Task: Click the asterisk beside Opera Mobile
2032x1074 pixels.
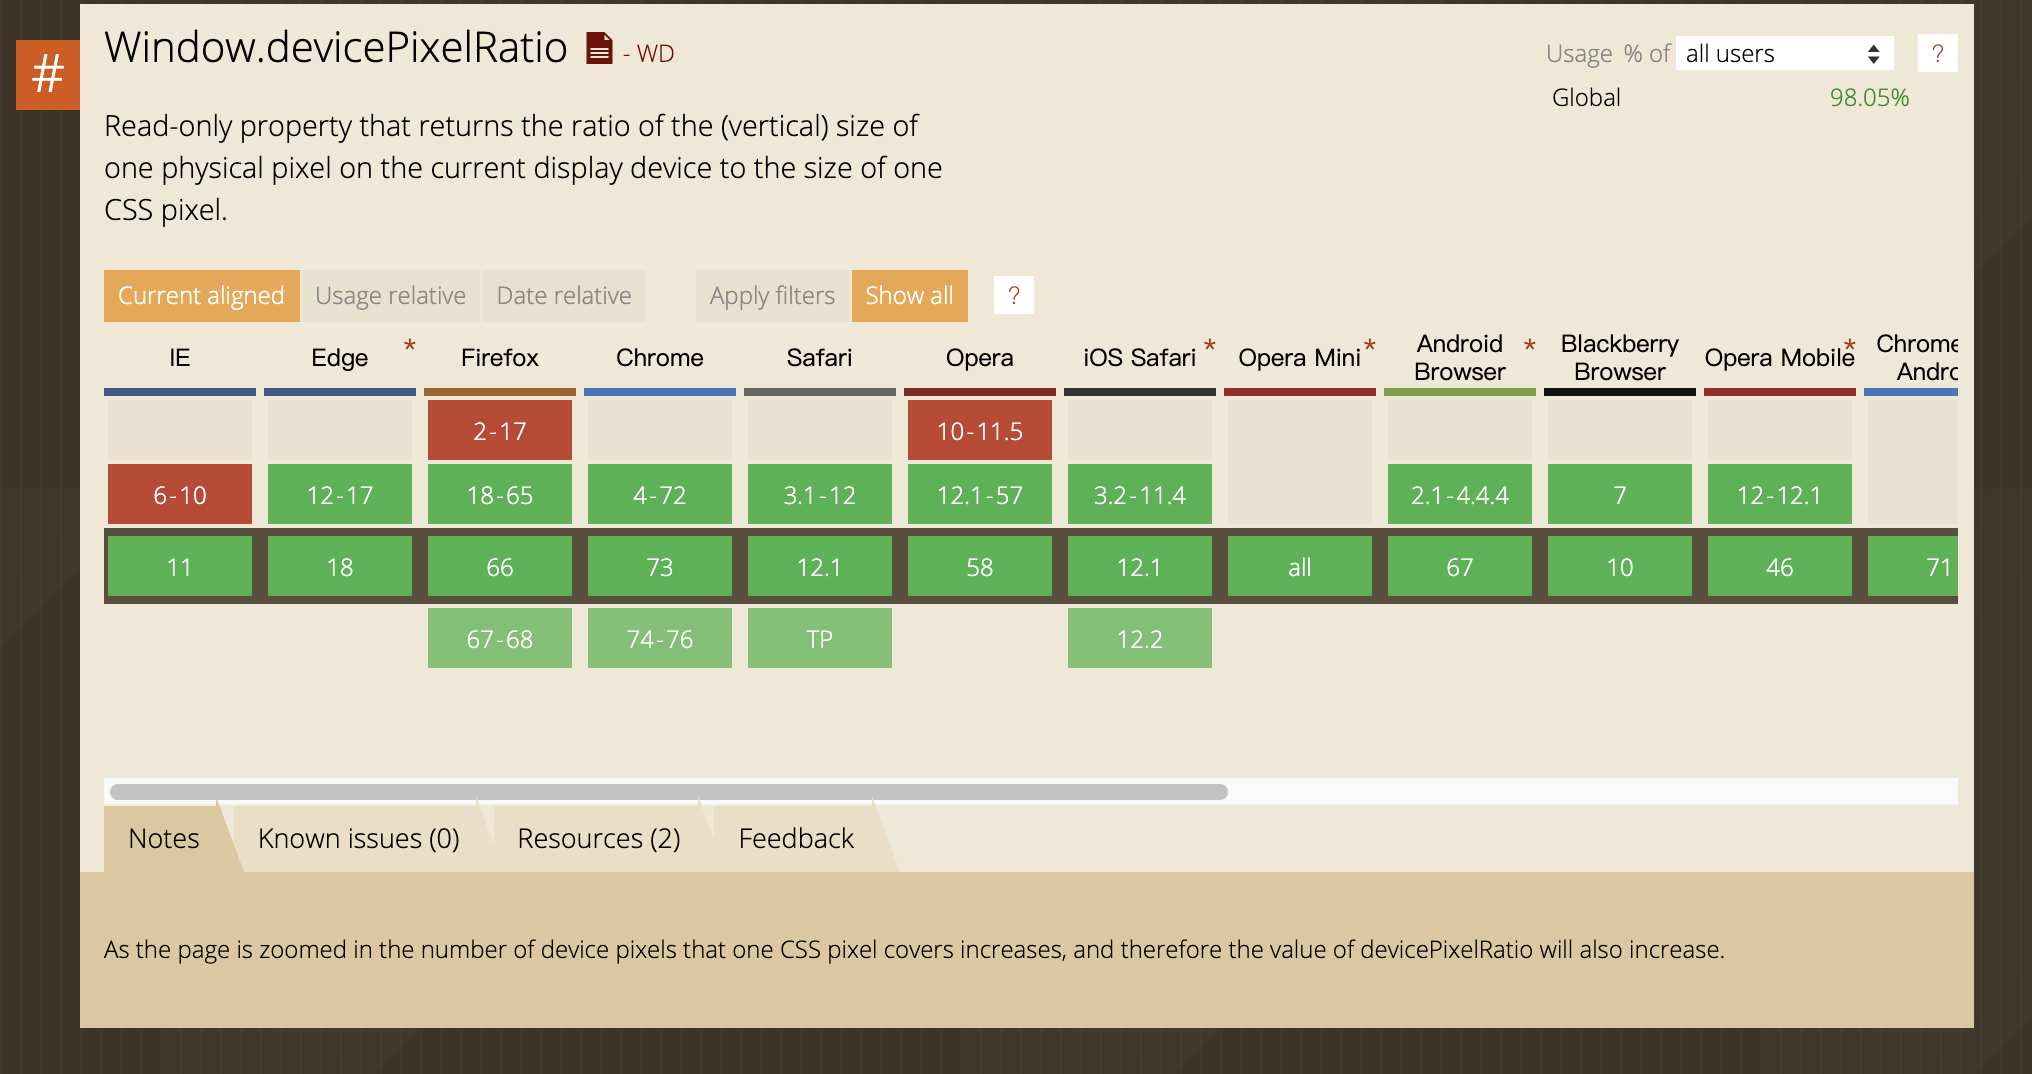Action: point(1849,346)
